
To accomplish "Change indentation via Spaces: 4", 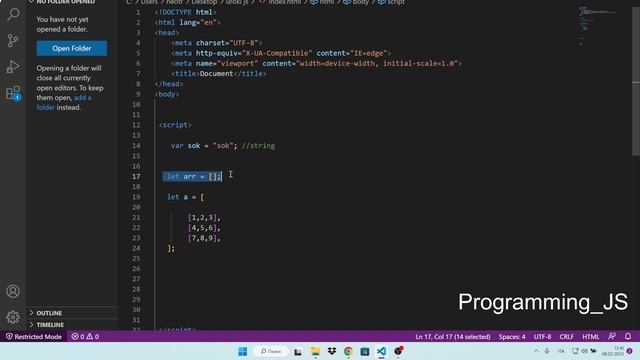I will click(x=512, y=337).
